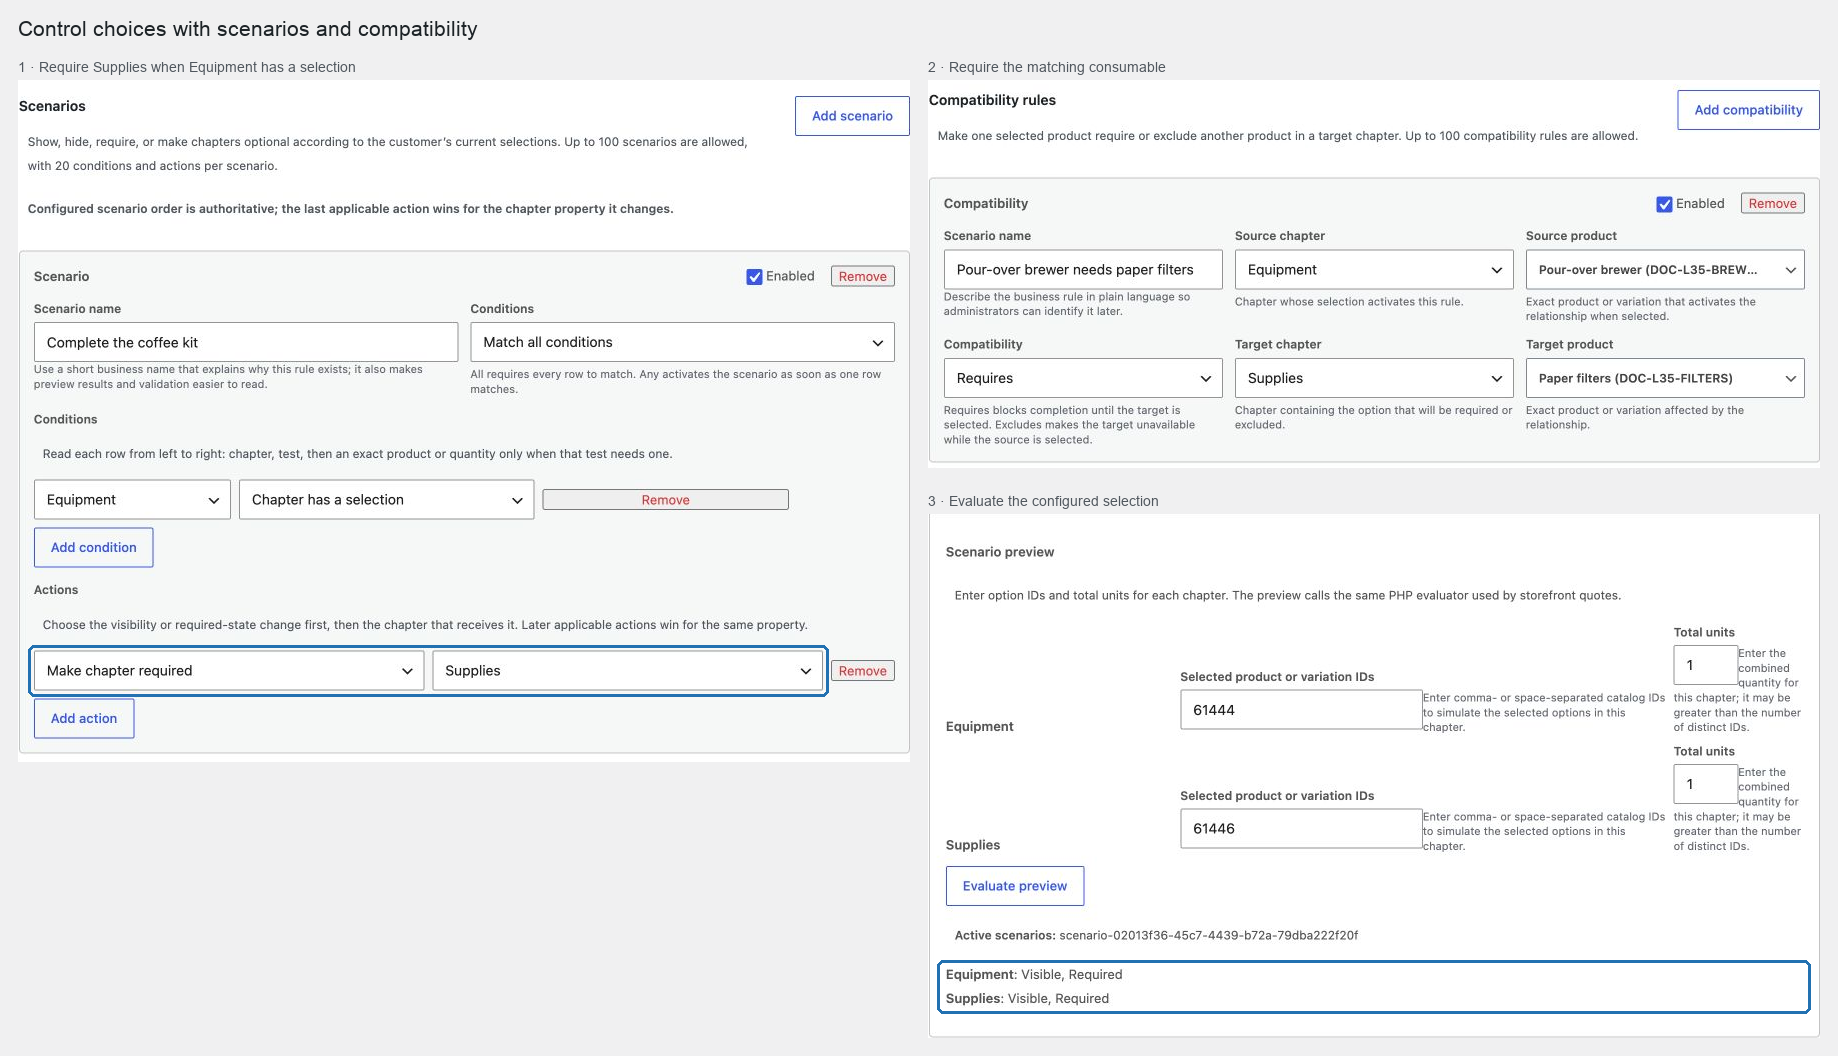Open the Match all conditions dropdown
This screenshot has width=1838, height=1056.
pos(682,342)
